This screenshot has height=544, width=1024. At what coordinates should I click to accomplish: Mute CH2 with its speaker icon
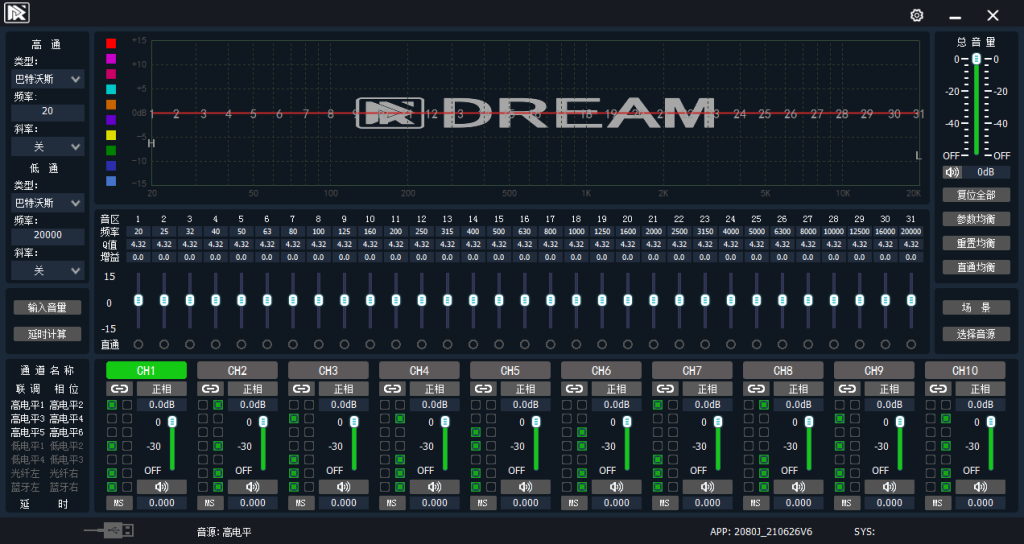(x=253, y=487)
